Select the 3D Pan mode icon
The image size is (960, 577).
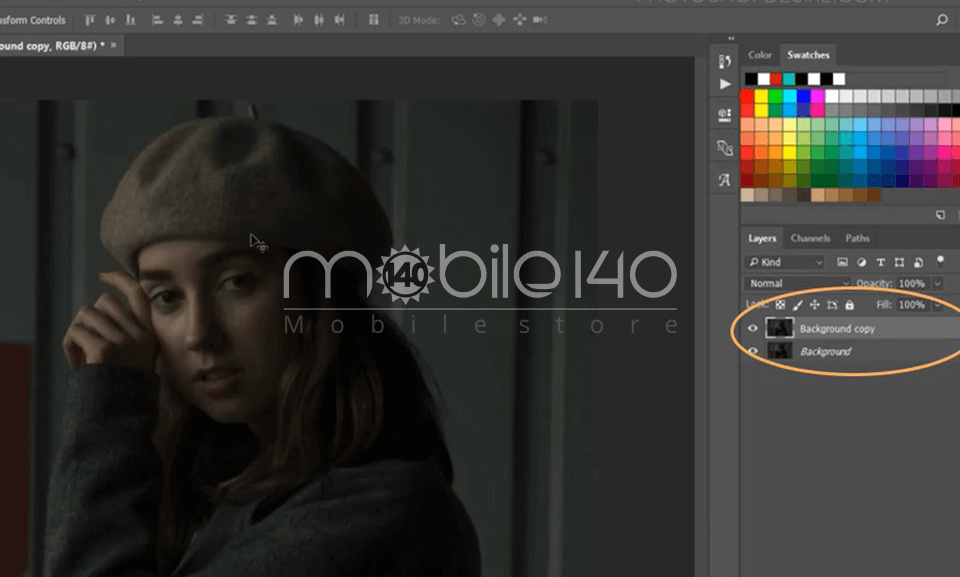tap(499, 20)
